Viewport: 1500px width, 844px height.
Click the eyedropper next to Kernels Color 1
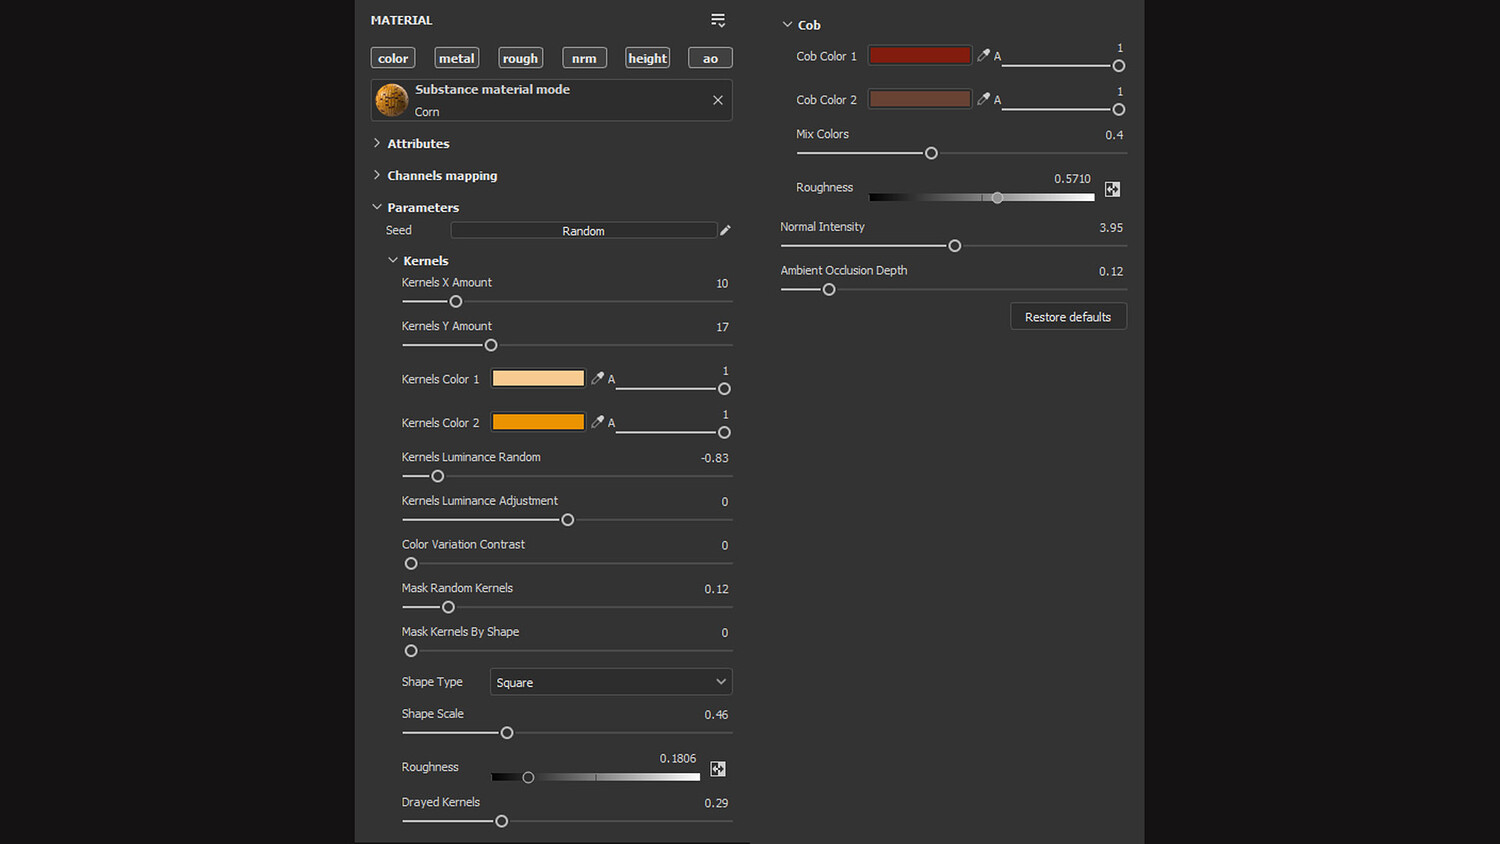(x=597, y=378)
